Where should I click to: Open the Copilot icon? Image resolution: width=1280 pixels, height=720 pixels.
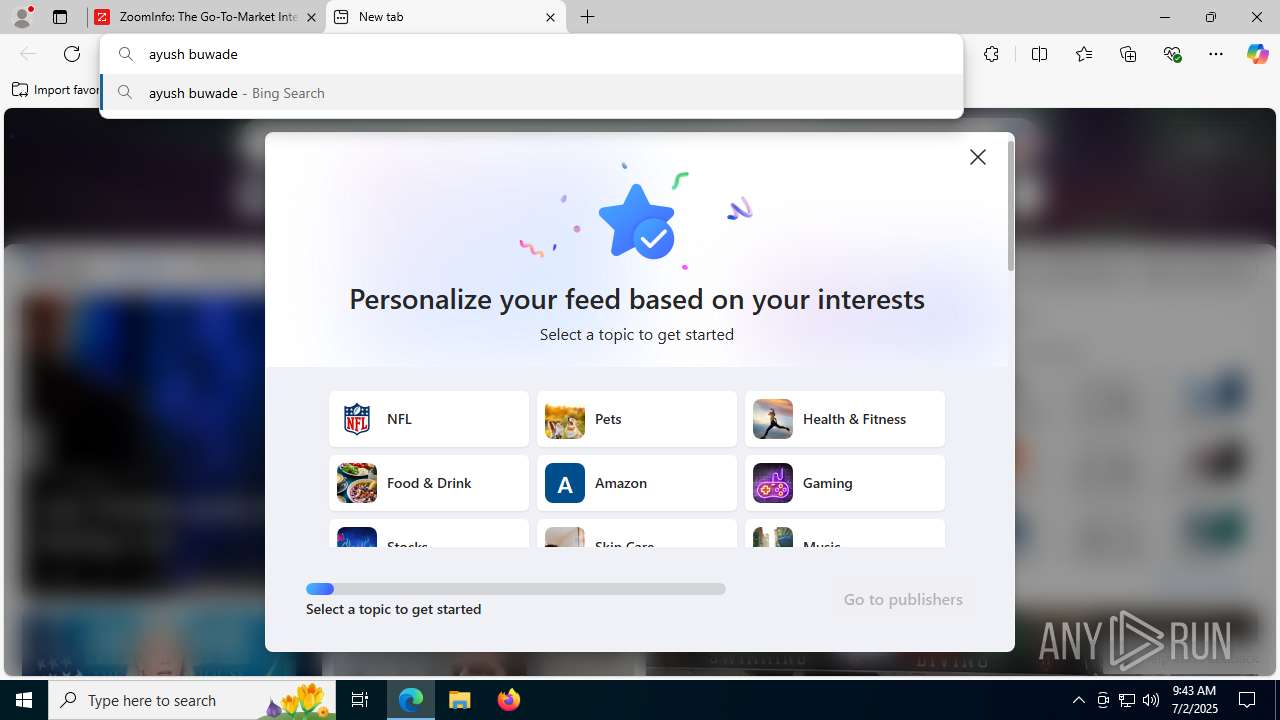[x=1257, y=54]
